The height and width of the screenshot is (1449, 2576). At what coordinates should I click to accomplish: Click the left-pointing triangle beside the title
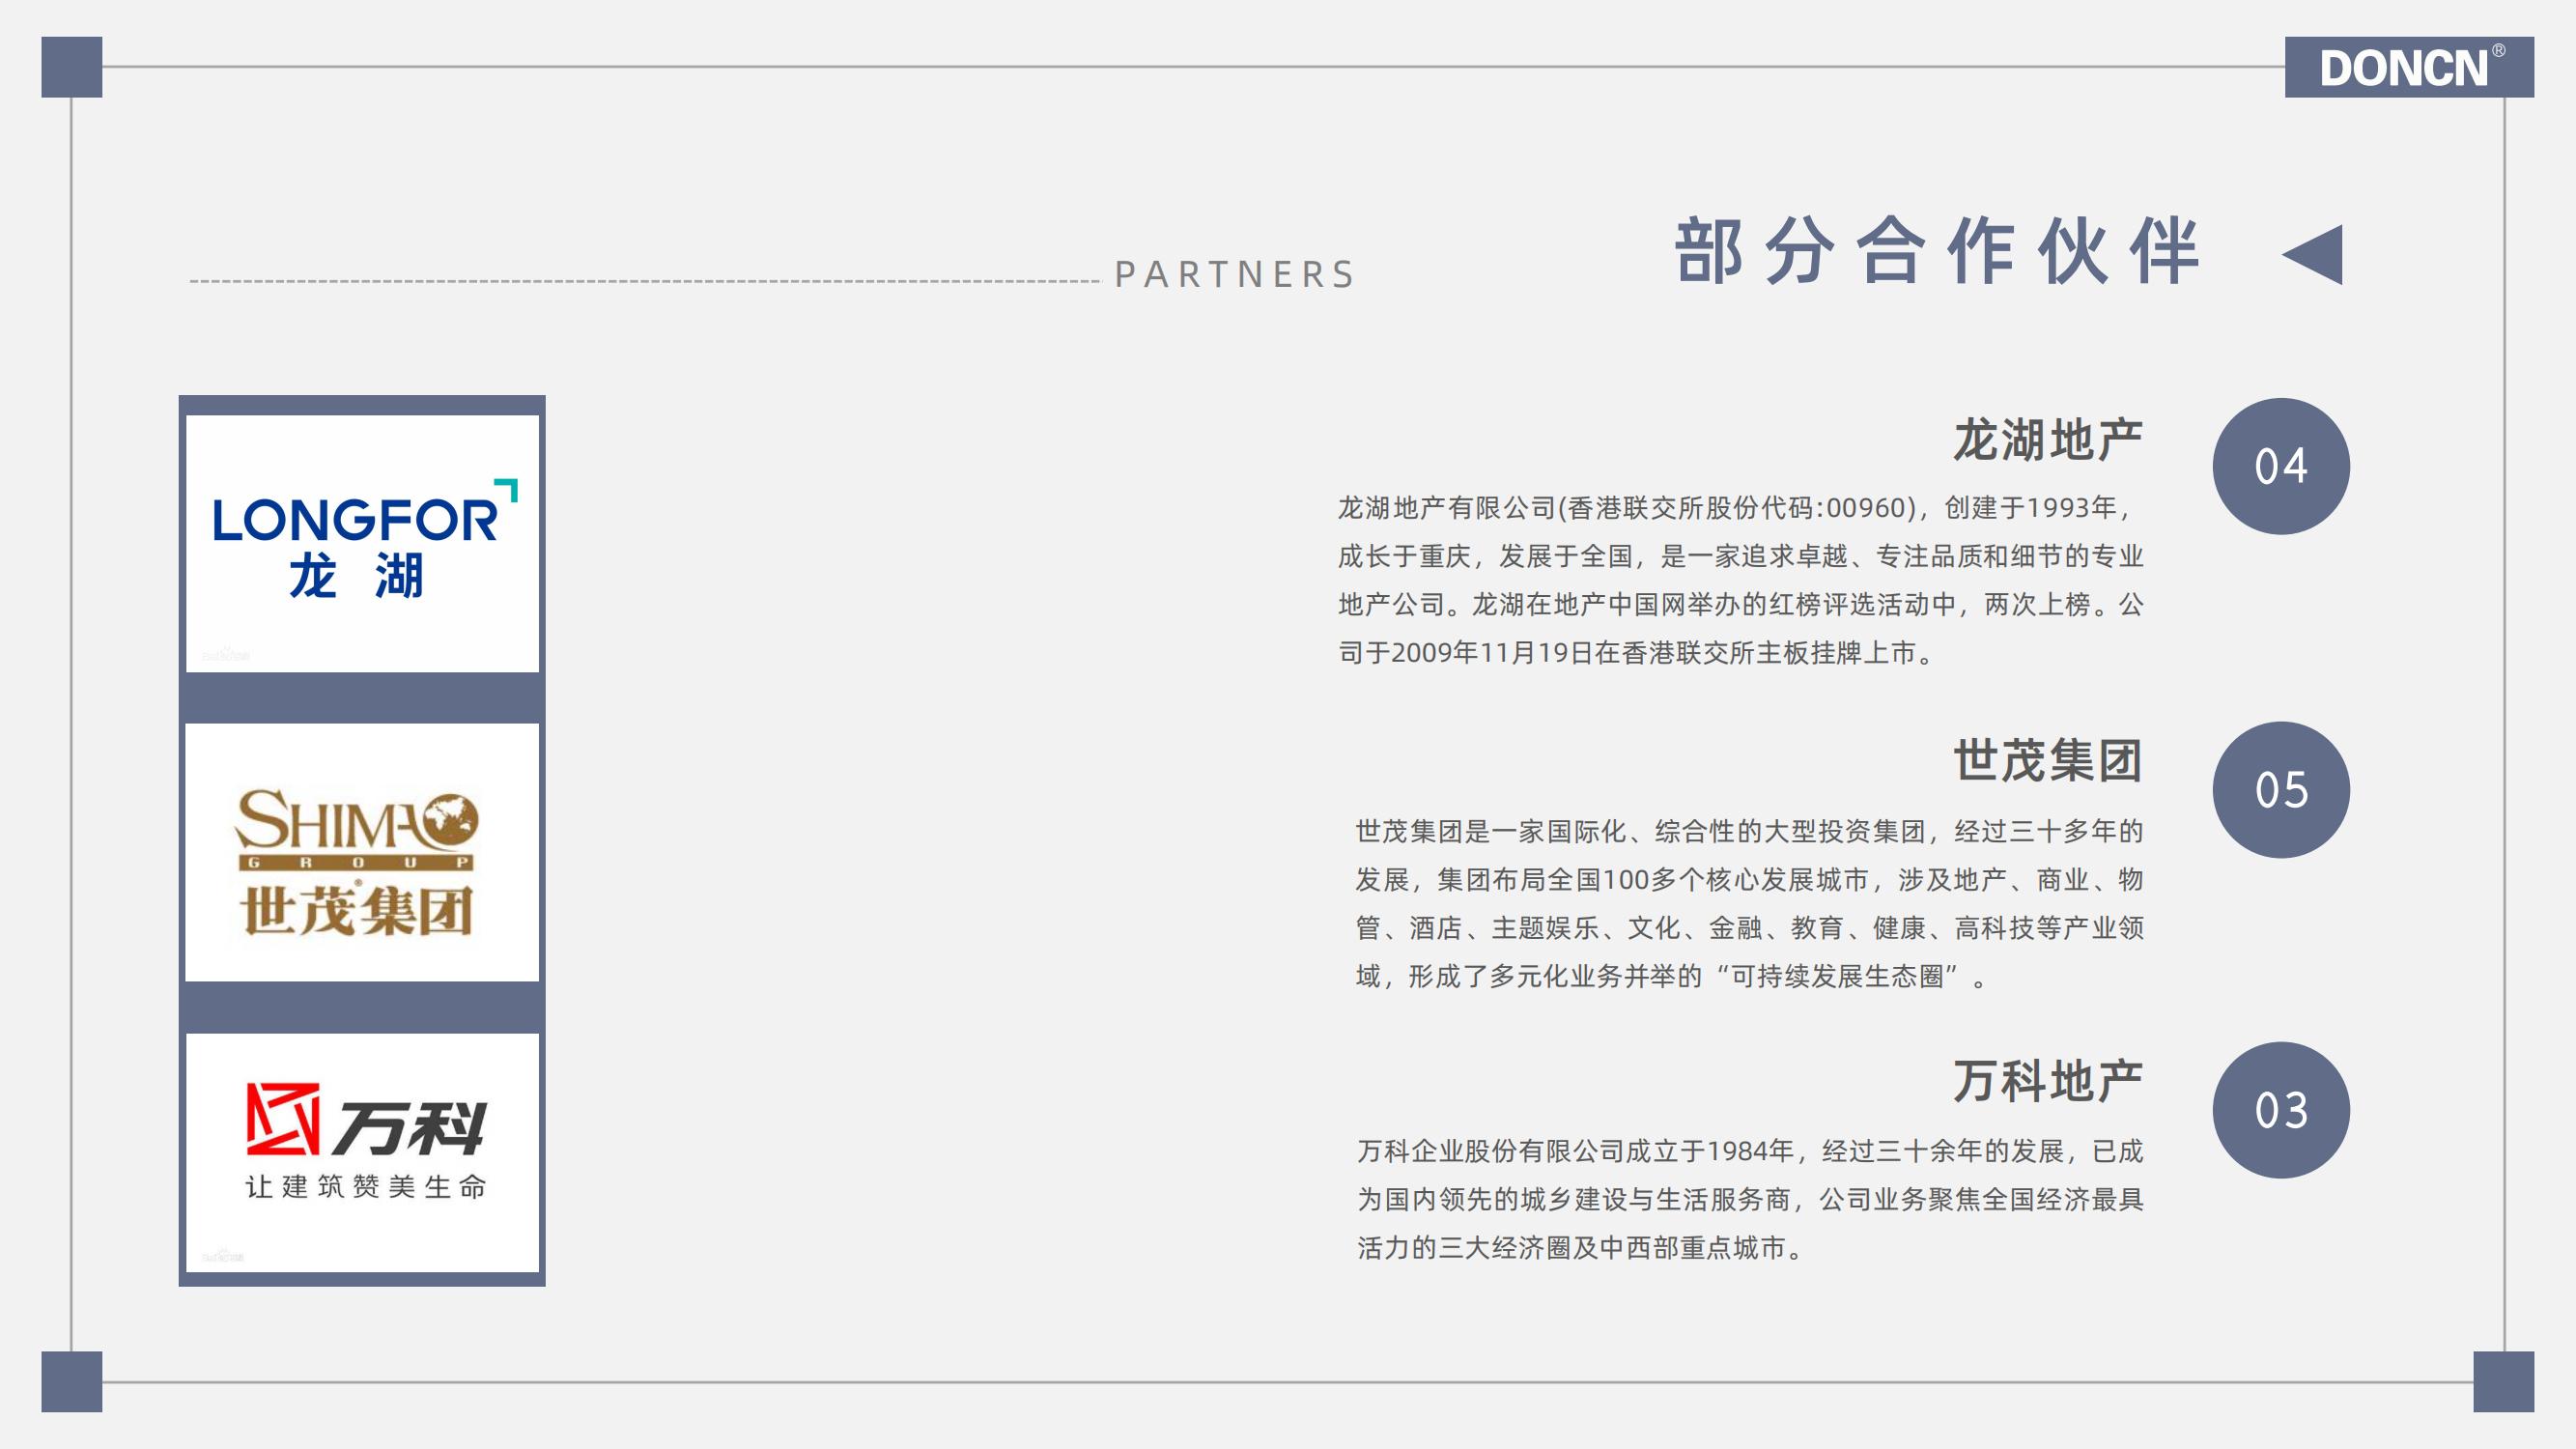click(2312, 254)
